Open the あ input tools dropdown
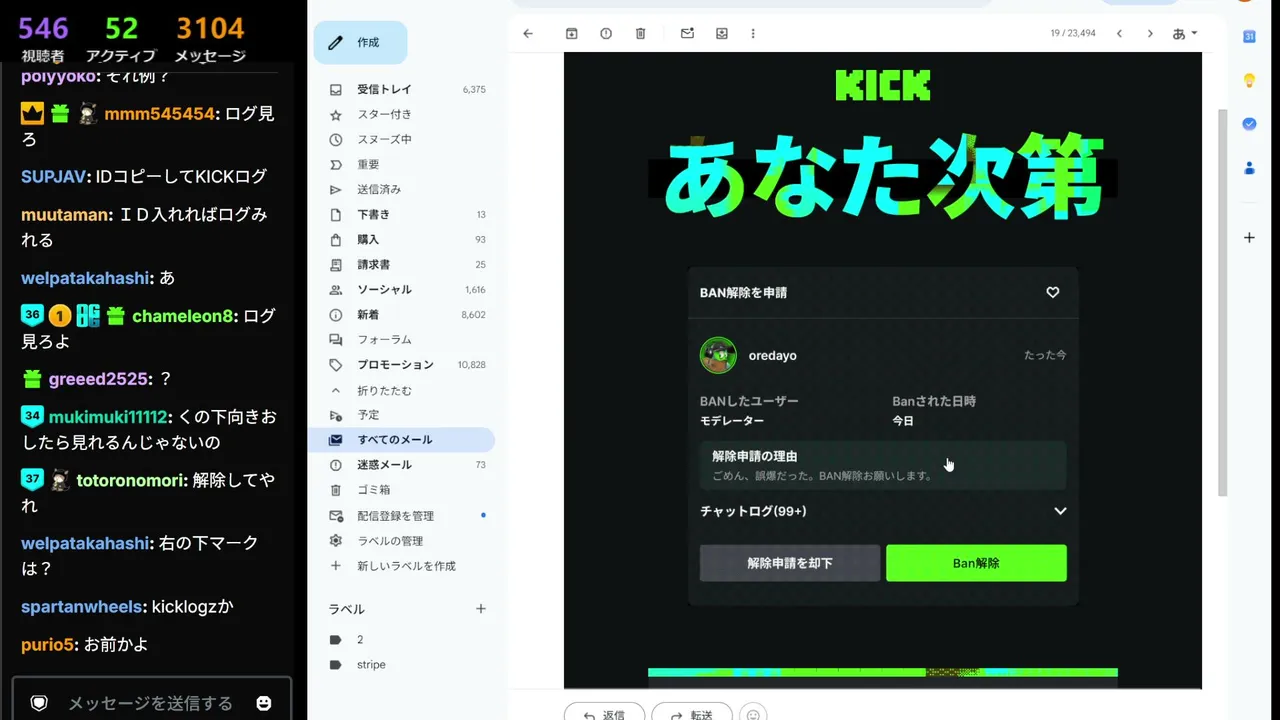Viewport: 1280px width, 720px height. tap(1185, 33)
